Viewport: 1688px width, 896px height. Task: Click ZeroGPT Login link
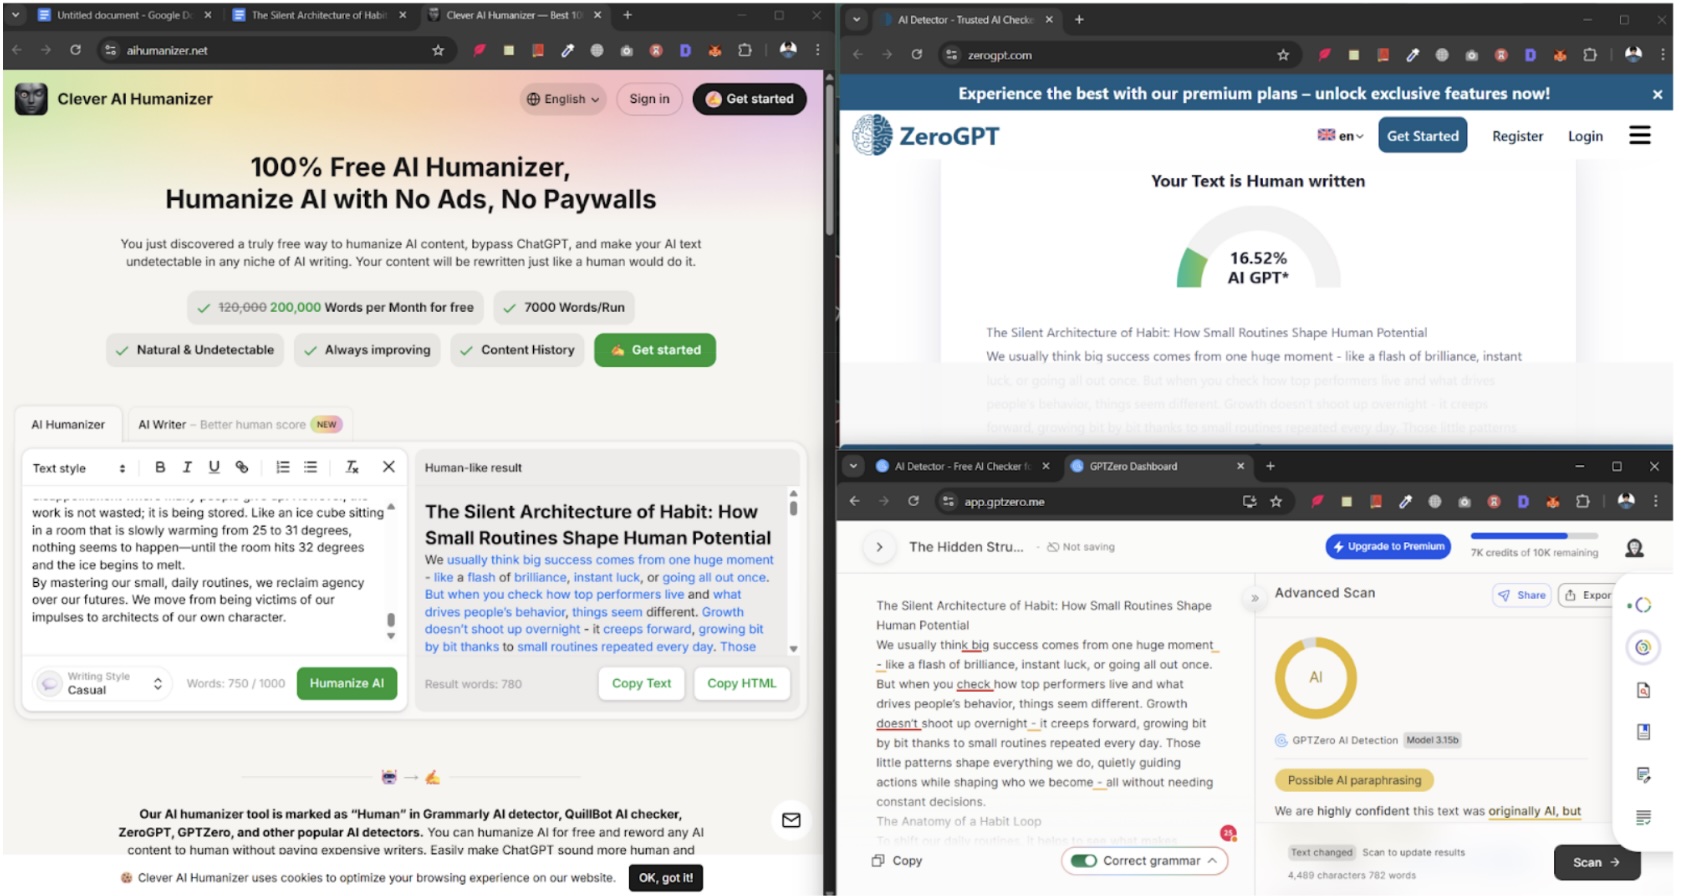(1585, 136)
